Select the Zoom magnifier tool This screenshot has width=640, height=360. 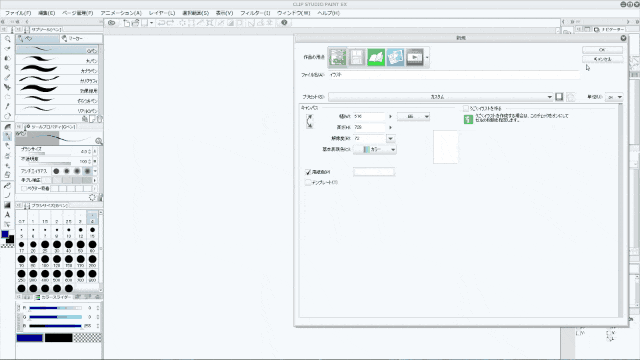point(7,39)
